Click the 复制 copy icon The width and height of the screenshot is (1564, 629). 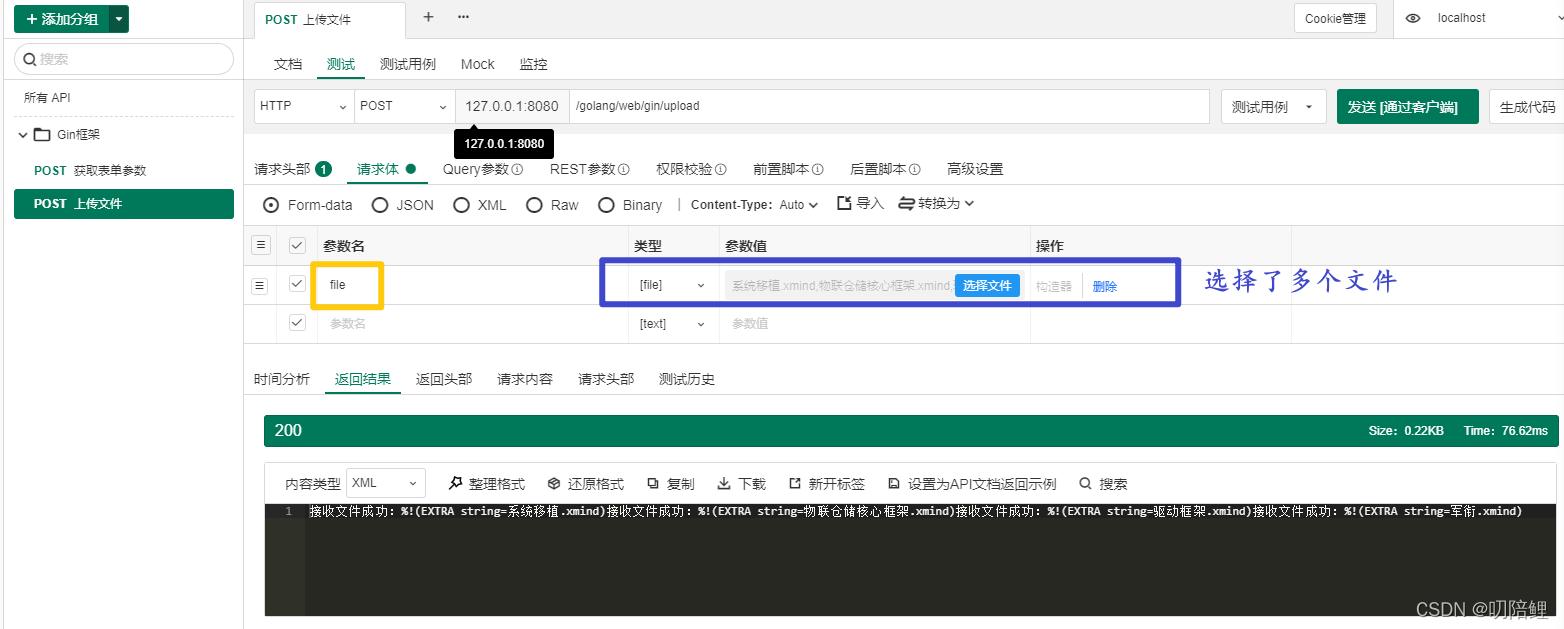(653, 484)
